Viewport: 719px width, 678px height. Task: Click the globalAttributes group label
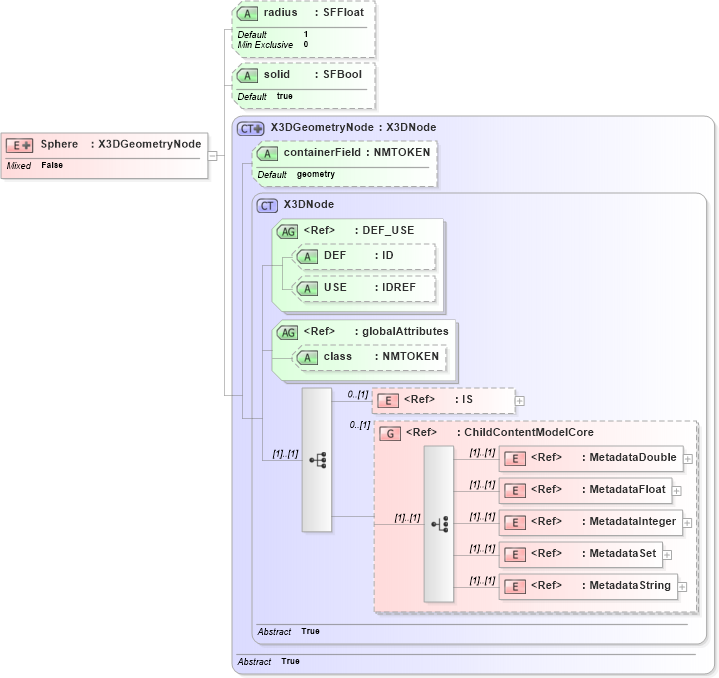pos(405,331)
